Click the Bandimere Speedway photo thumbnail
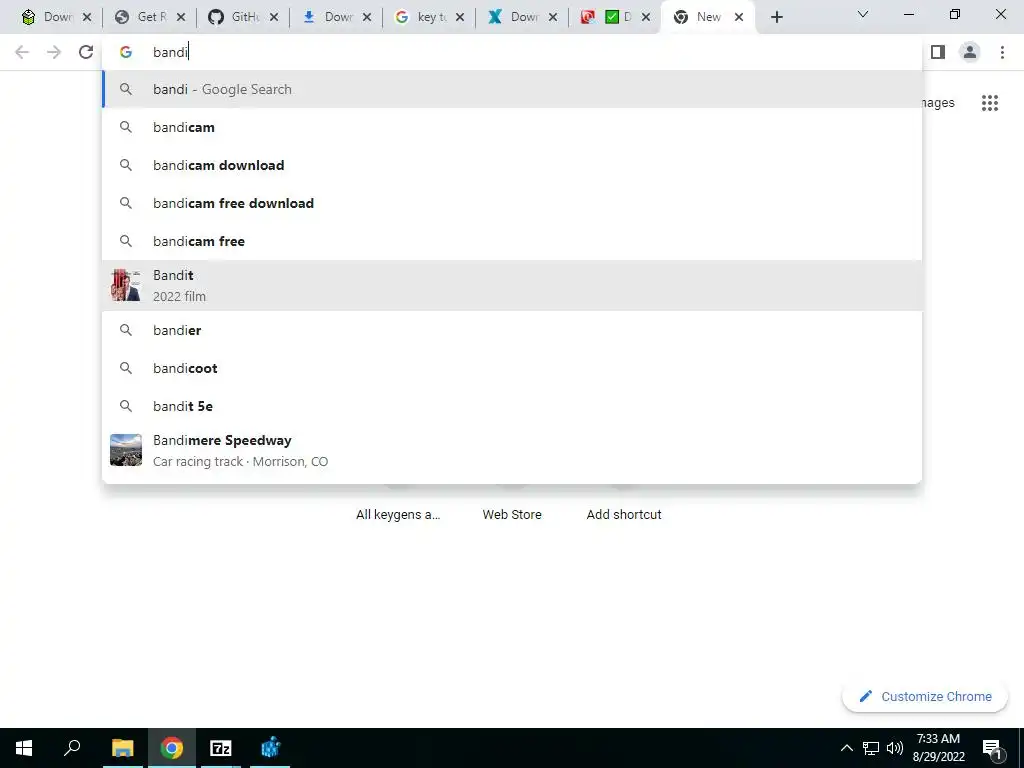Image resolution: width=1024 pixels, height=768 pixels. coord(125,451)
